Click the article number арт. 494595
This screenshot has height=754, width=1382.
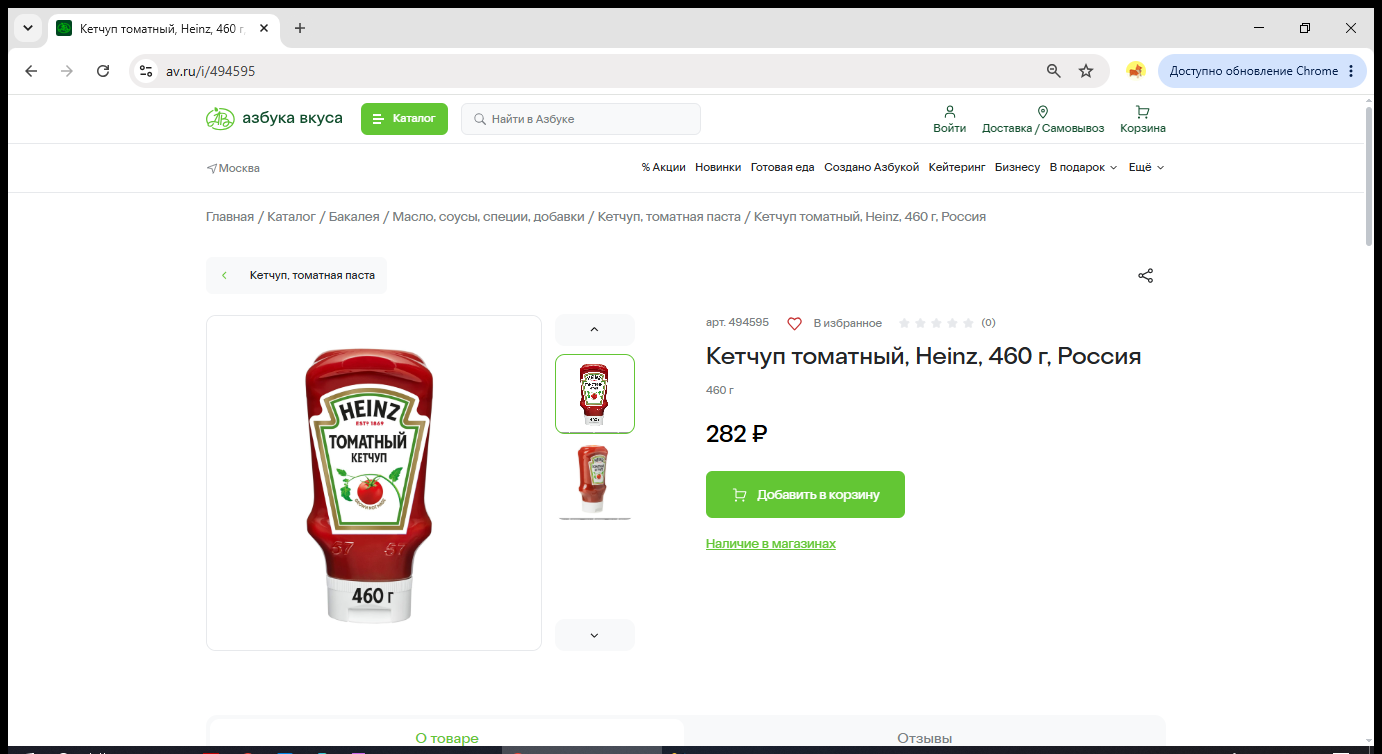[737, 323]
